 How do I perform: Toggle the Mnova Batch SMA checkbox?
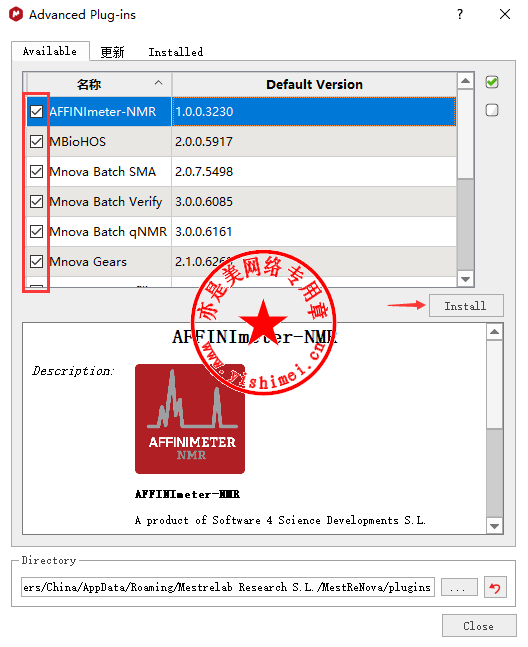(36, 172)
